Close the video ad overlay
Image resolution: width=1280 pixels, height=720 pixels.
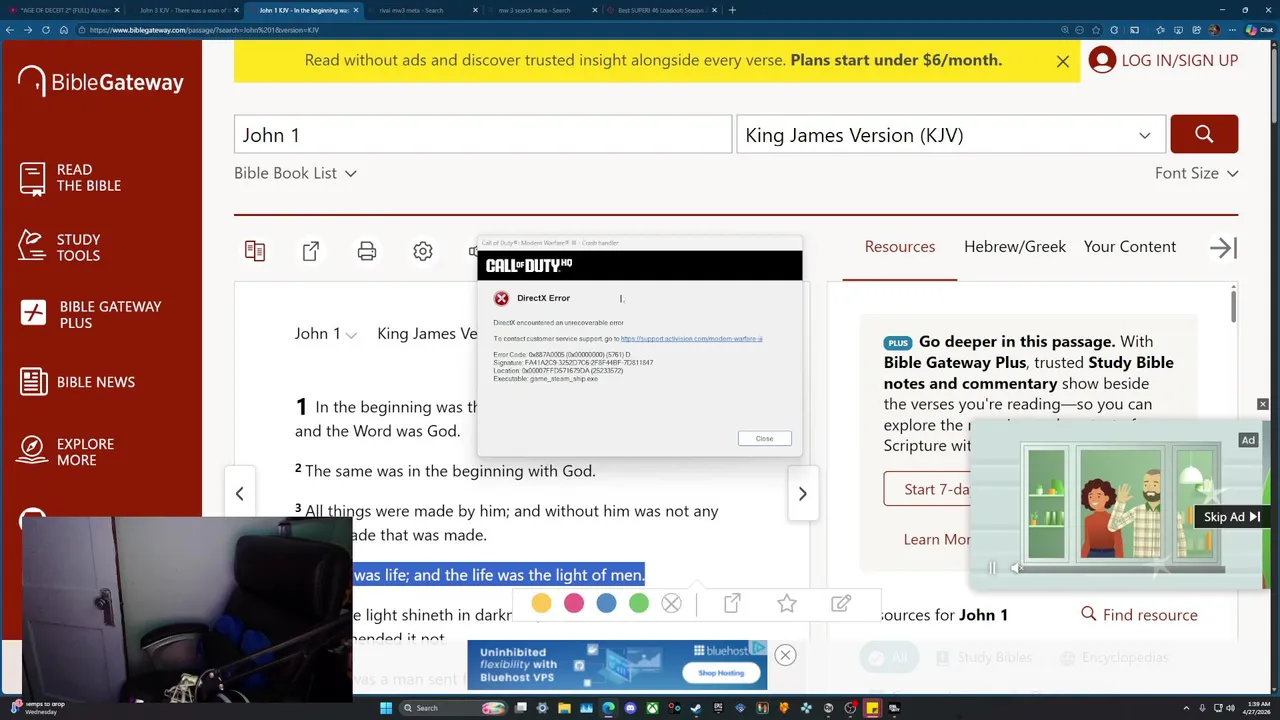(1262, 404)
